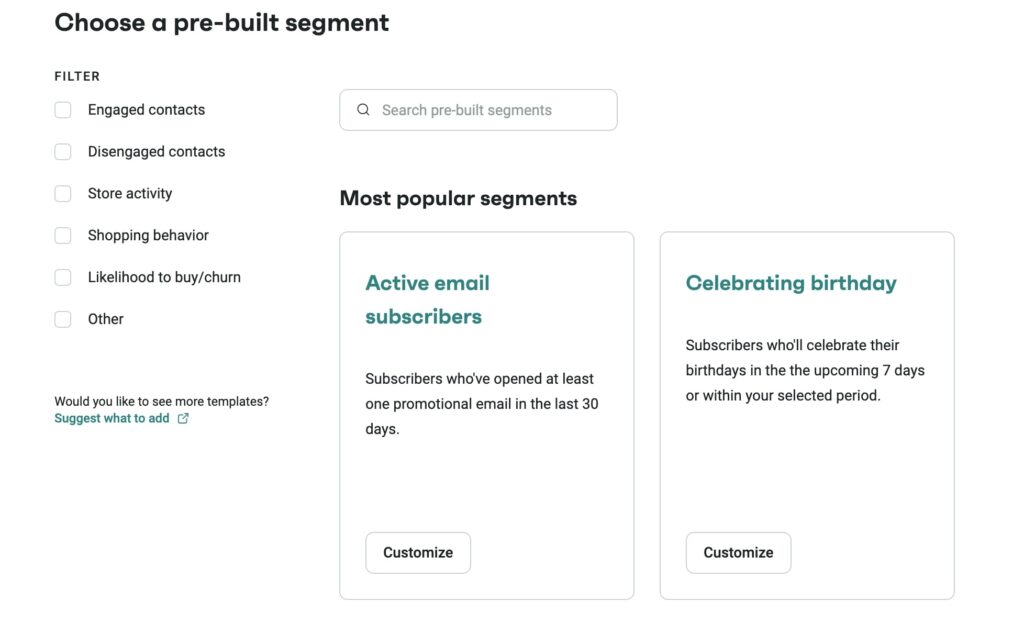Image resolution: width=1024 pixels, height=623 pixels.
Task: Click Customize under Active email subscribers
Action: pos(418,552)
